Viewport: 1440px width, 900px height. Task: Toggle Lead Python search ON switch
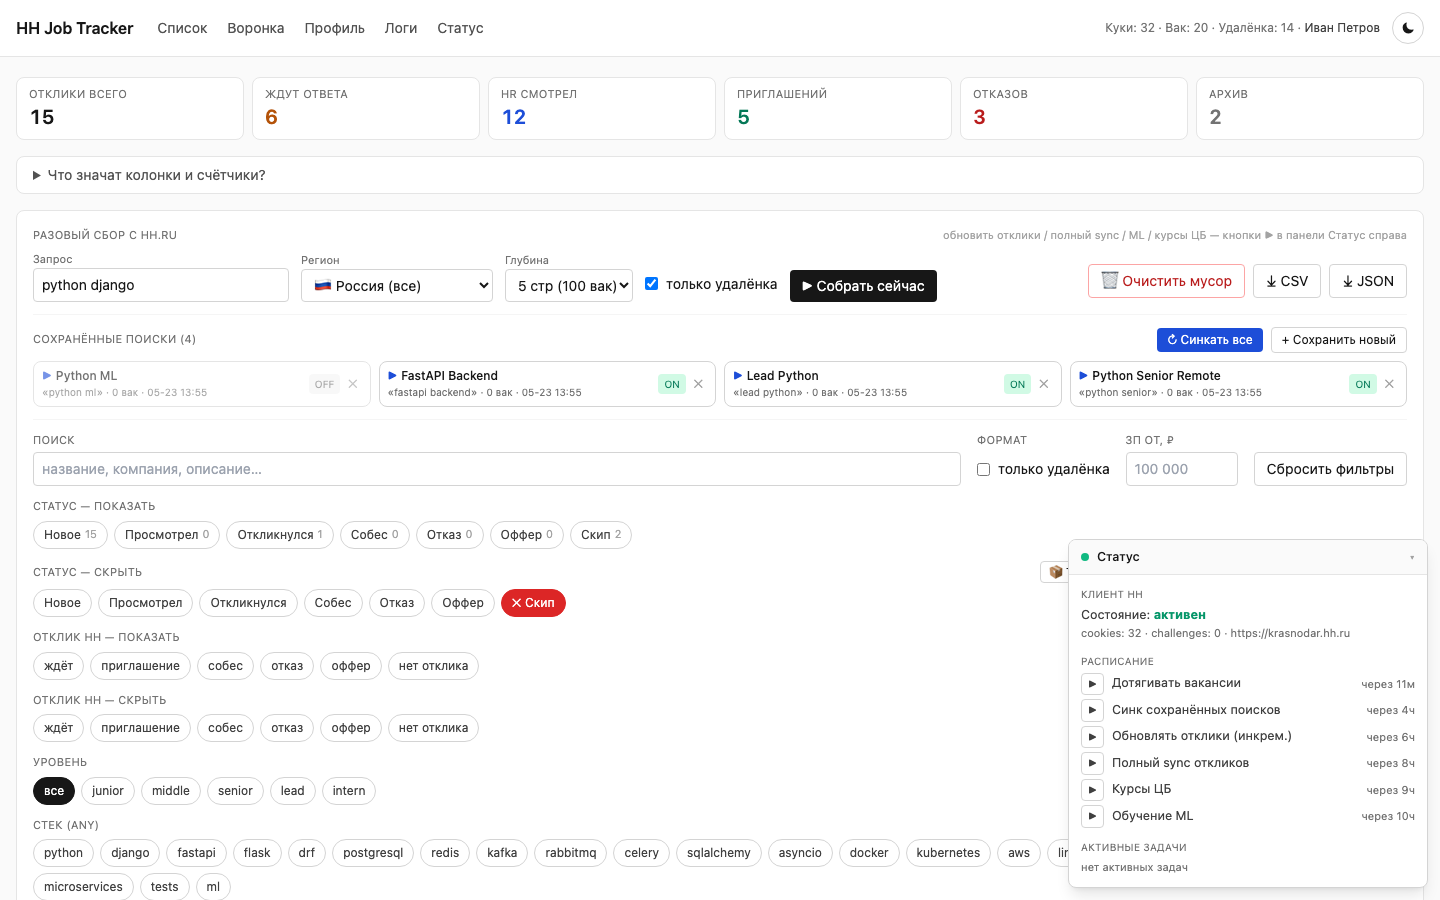click(x=1017, y=384)
